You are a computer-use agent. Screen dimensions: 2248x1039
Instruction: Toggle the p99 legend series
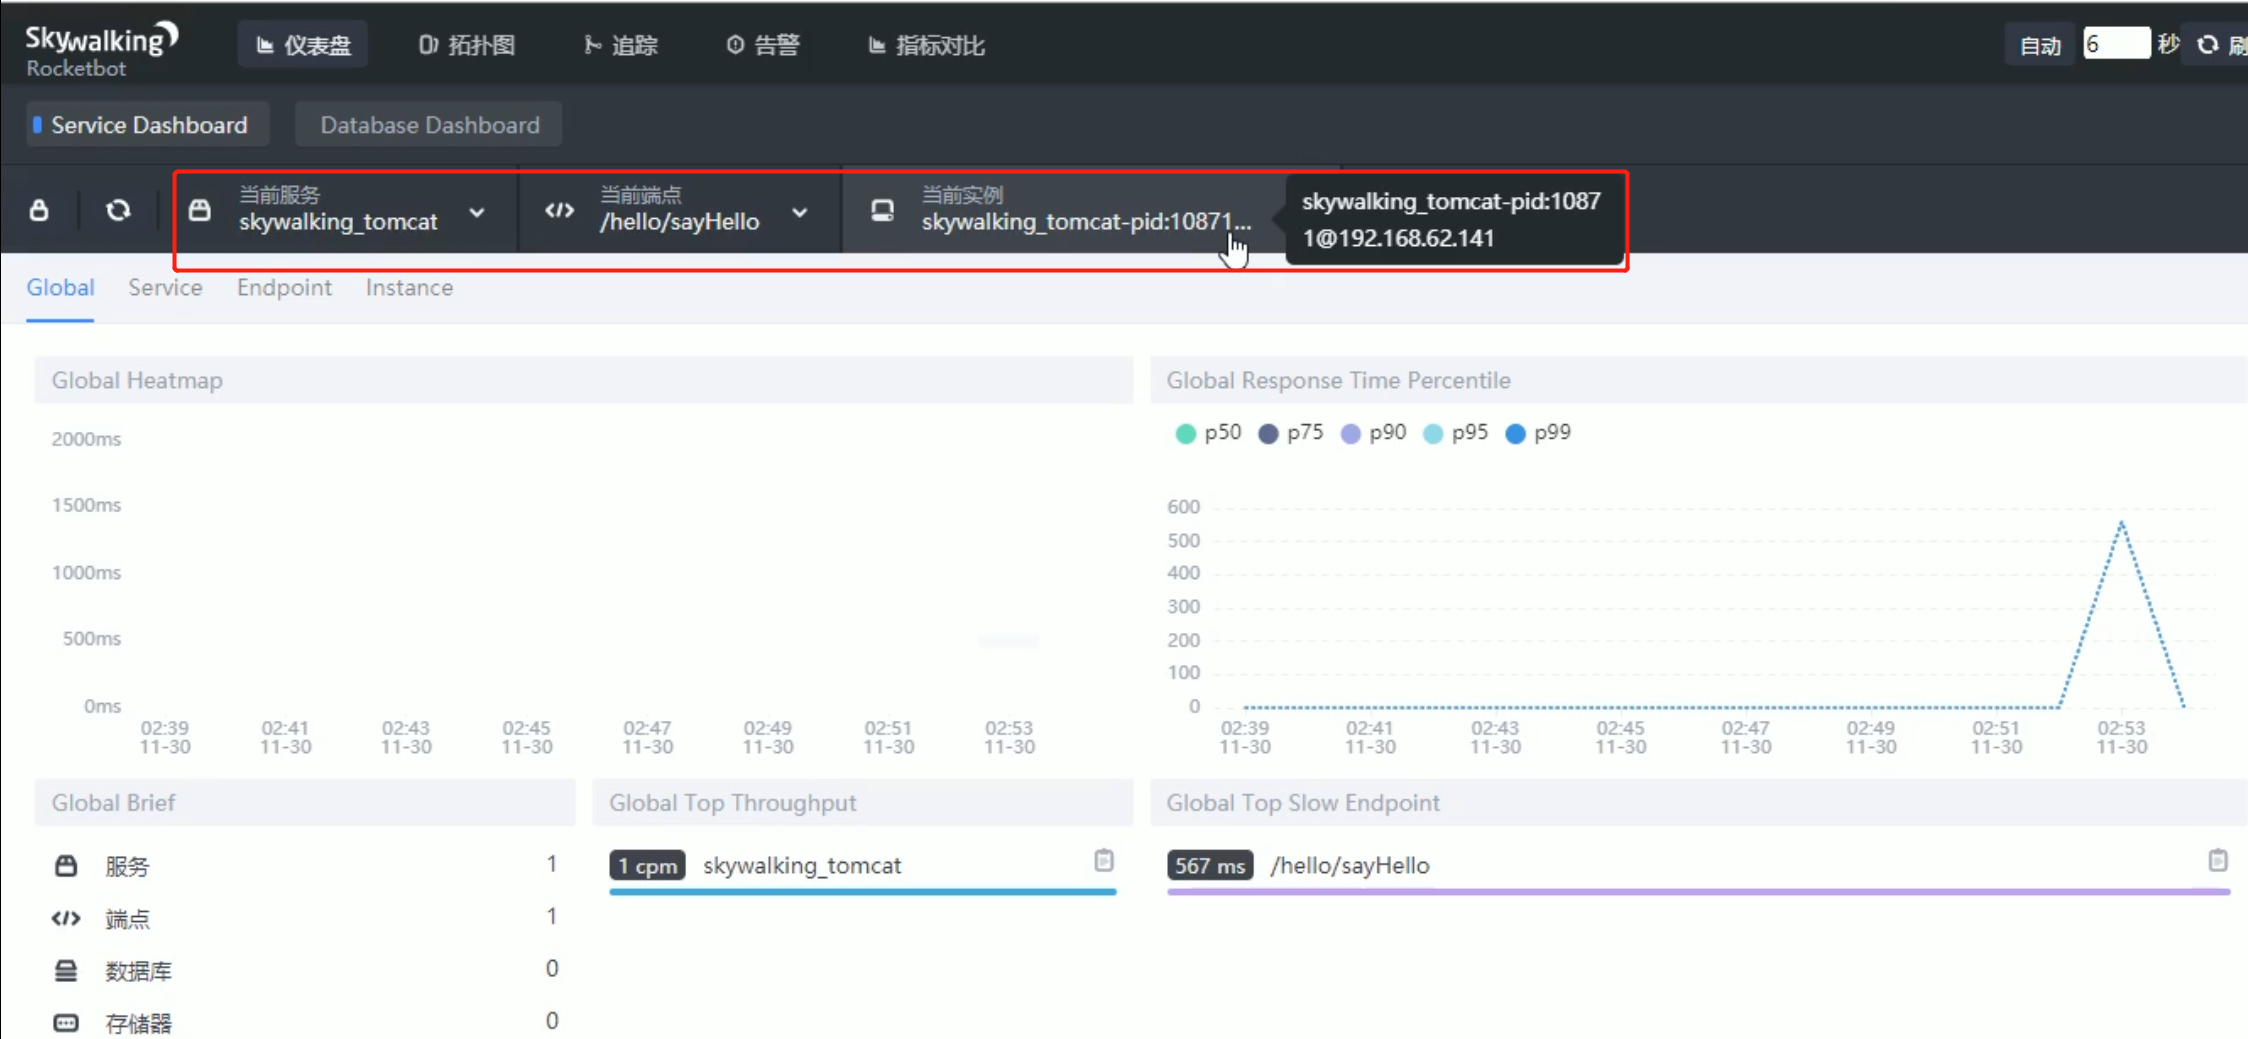(x=1538, y=433)
